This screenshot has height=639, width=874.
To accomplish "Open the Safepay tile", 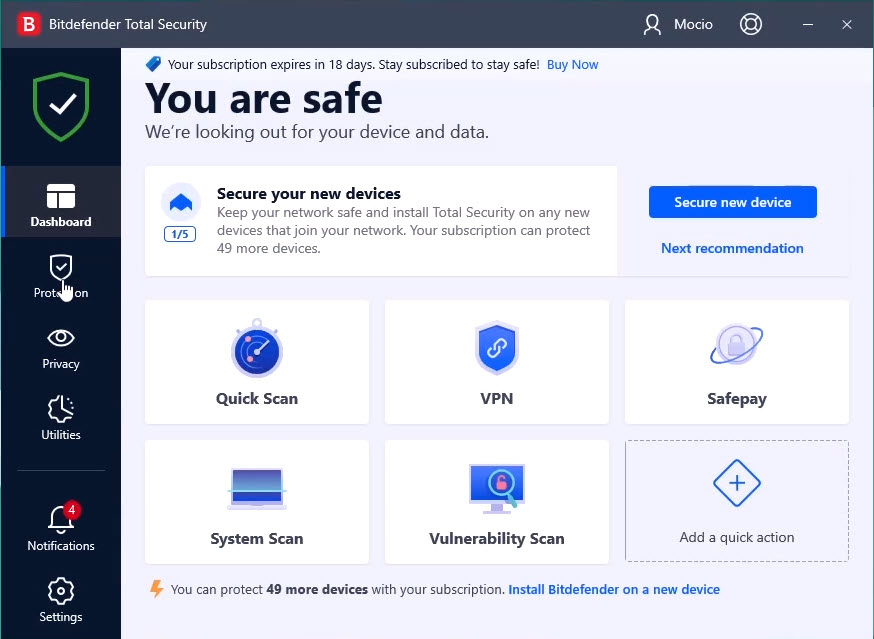I will click(737, 362).
